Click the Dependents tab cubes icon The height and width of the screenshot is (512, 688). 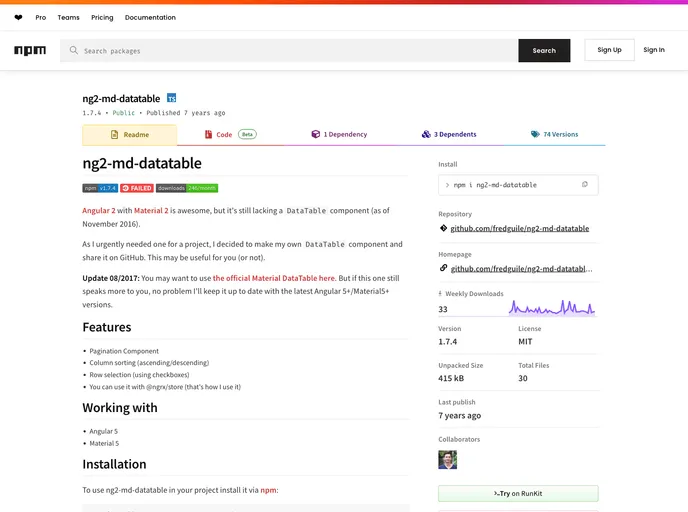tap(426, 134)
